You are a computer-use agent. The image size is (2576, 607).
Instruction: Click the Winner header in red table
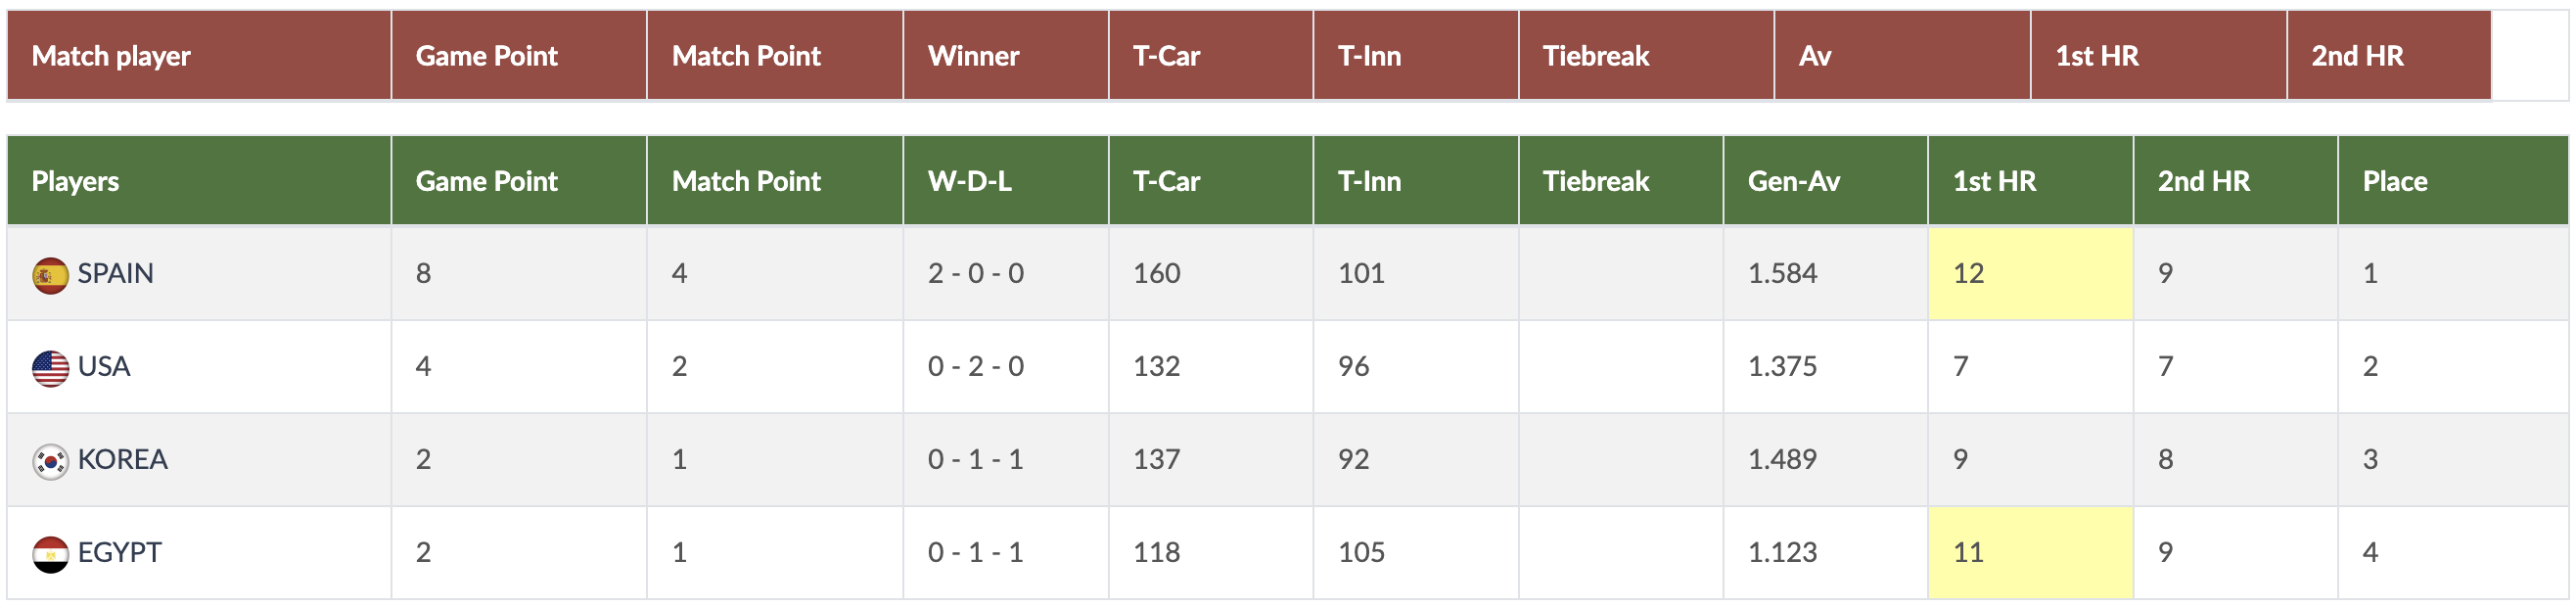tap(973, 56)
